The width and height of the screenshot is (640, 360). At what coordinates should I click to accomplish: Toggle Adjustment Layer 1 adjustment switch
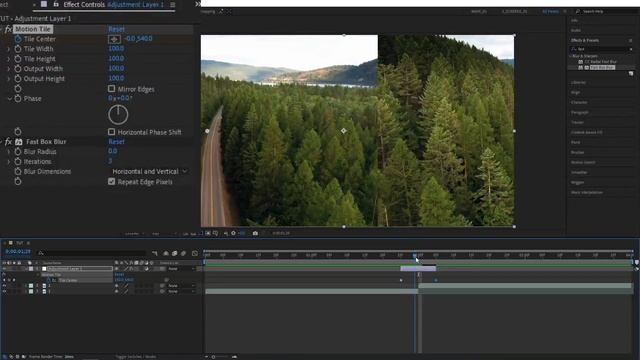pos(146,269)
